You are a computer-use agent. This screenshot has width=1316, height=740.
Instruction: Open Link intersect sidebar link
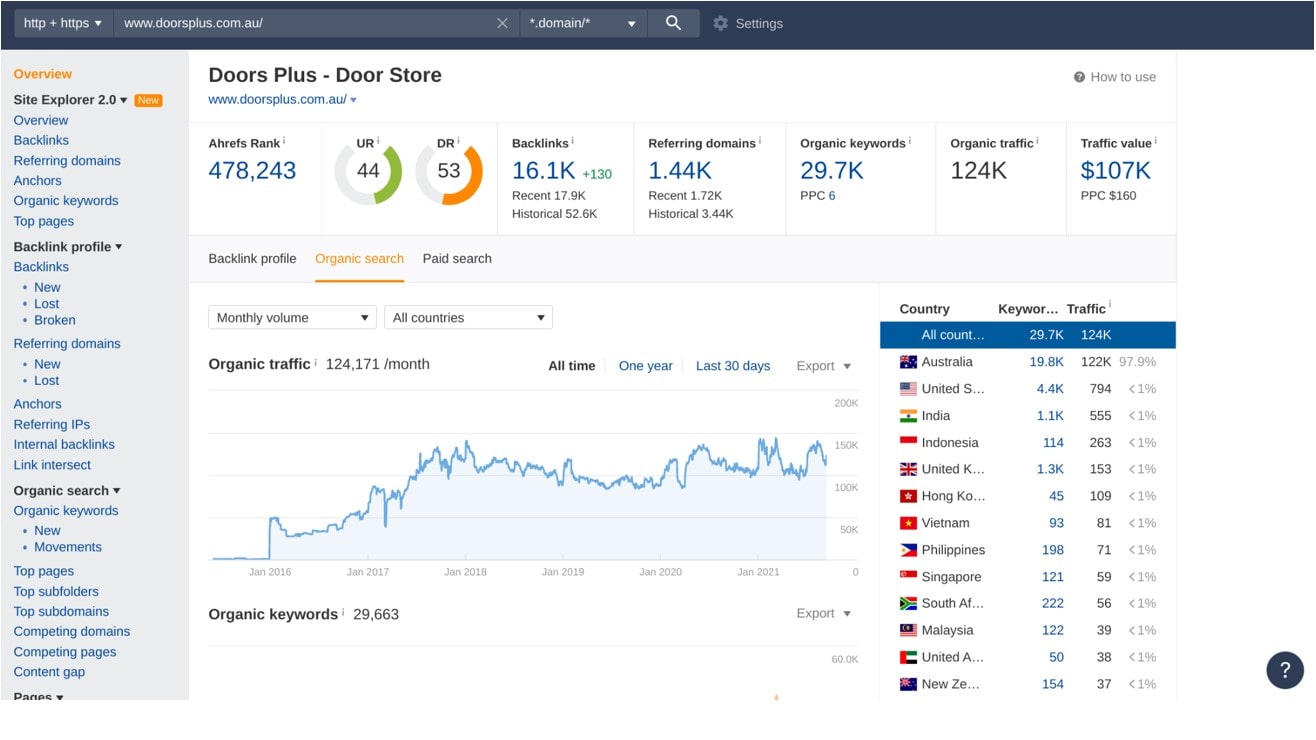point(52,465)
